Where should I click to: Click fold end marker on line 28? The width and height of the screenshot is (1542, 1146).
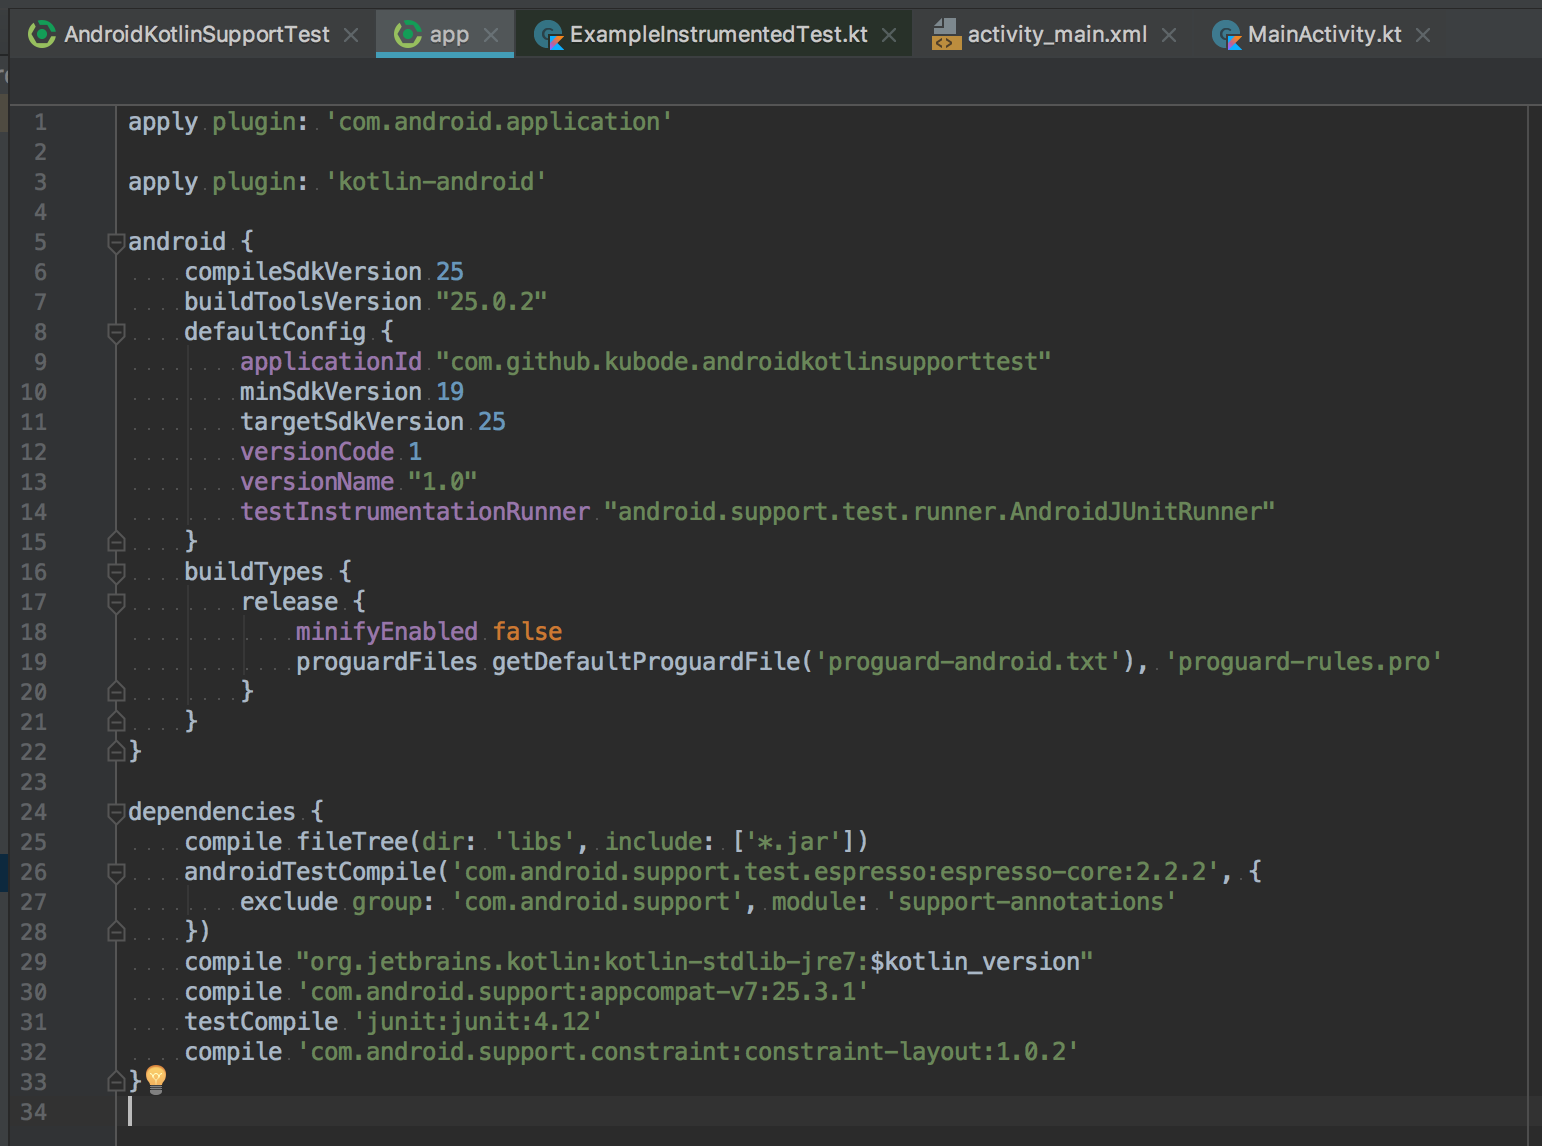116,931
